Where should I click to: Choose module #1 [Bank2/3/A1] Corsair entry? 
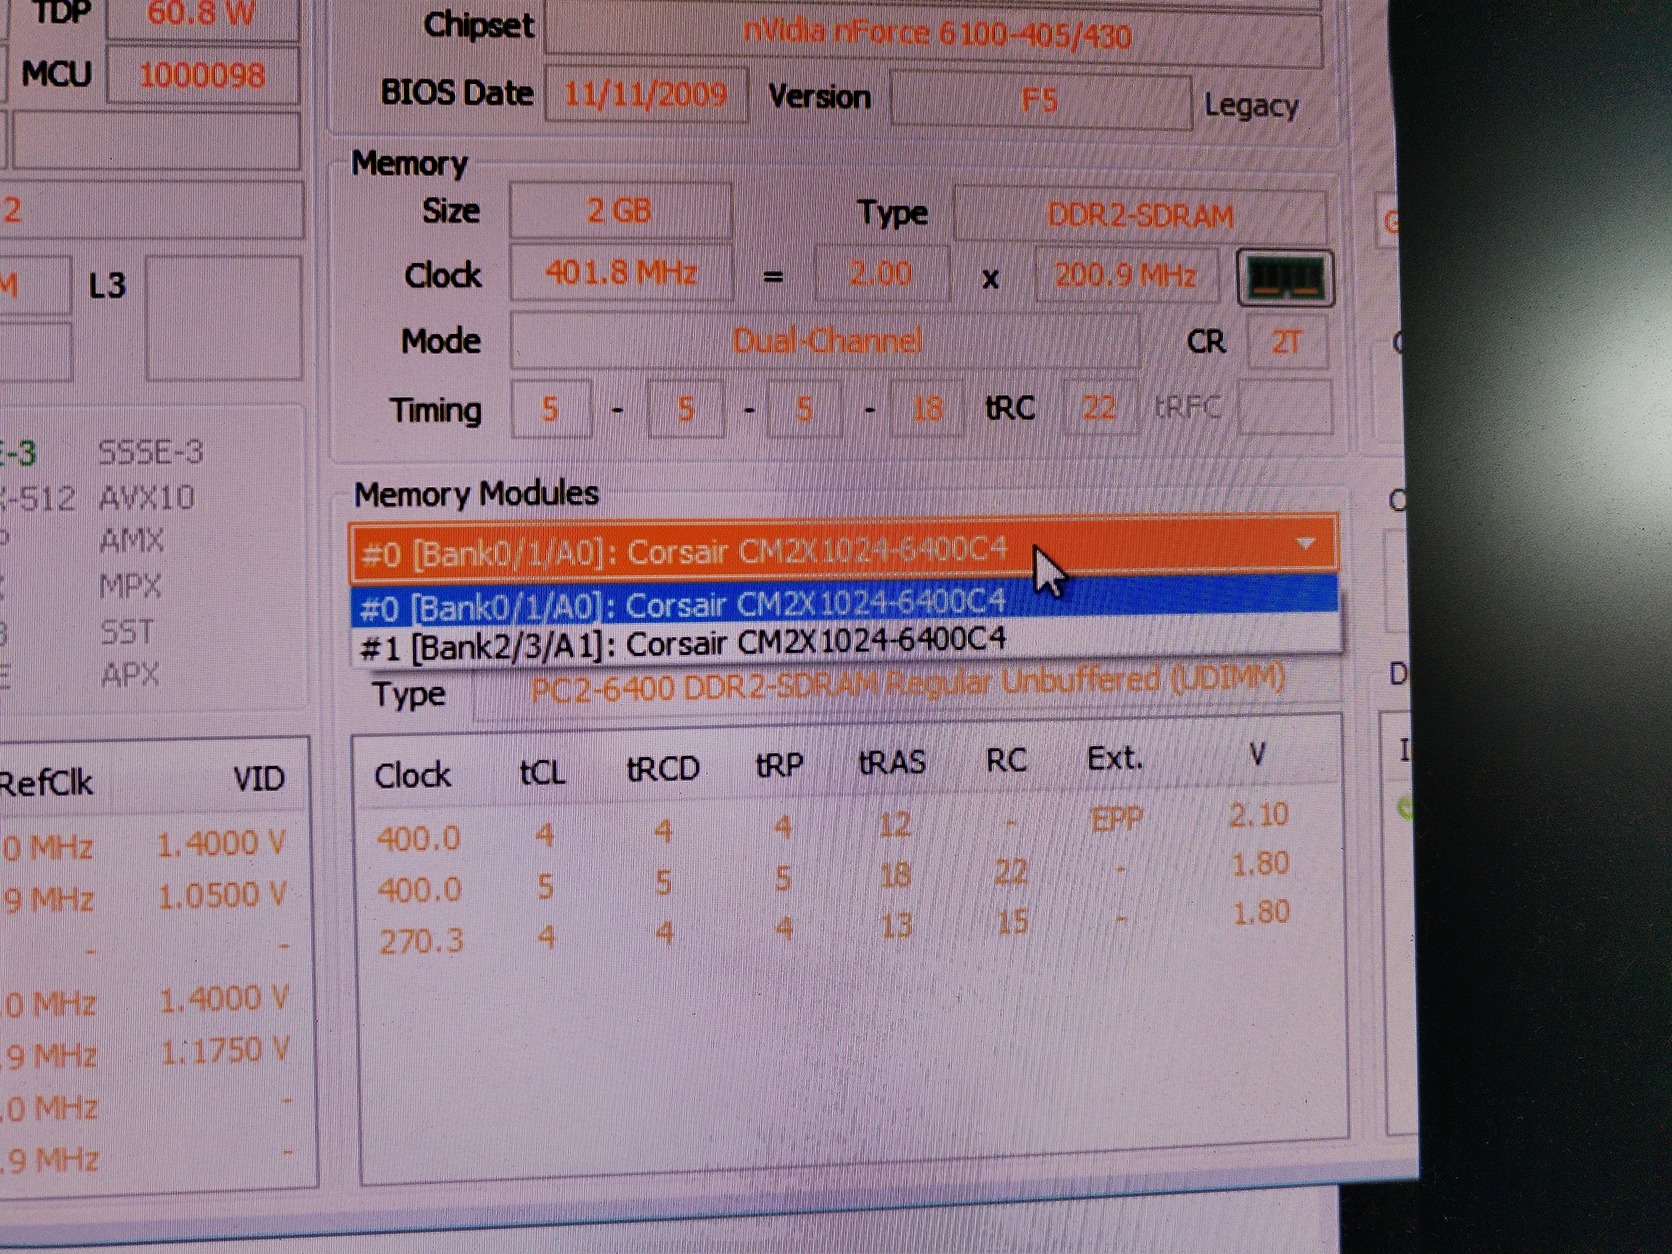coord(846,643)
